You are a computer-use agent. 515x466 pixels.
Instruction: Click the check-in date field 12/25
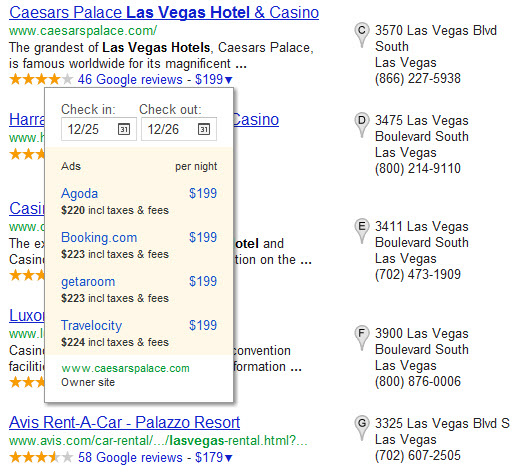click(x=99, y=129)
